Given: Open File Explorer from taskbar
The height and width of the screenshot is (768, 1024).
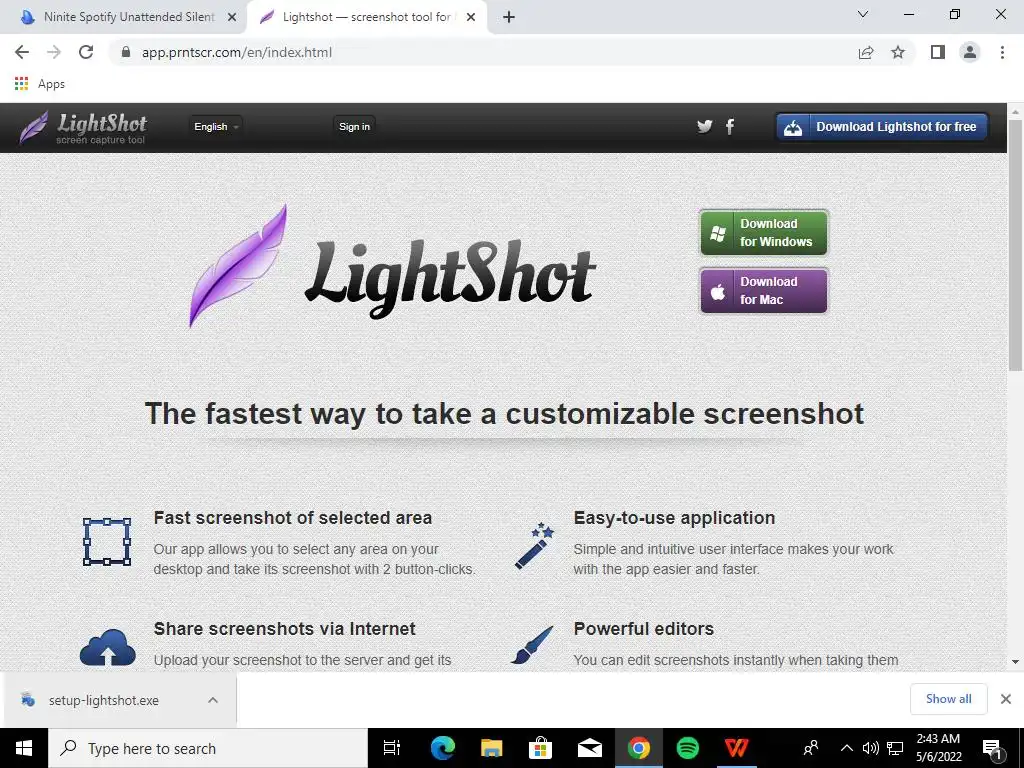Looking at the screenshot, I should (491, 748).
